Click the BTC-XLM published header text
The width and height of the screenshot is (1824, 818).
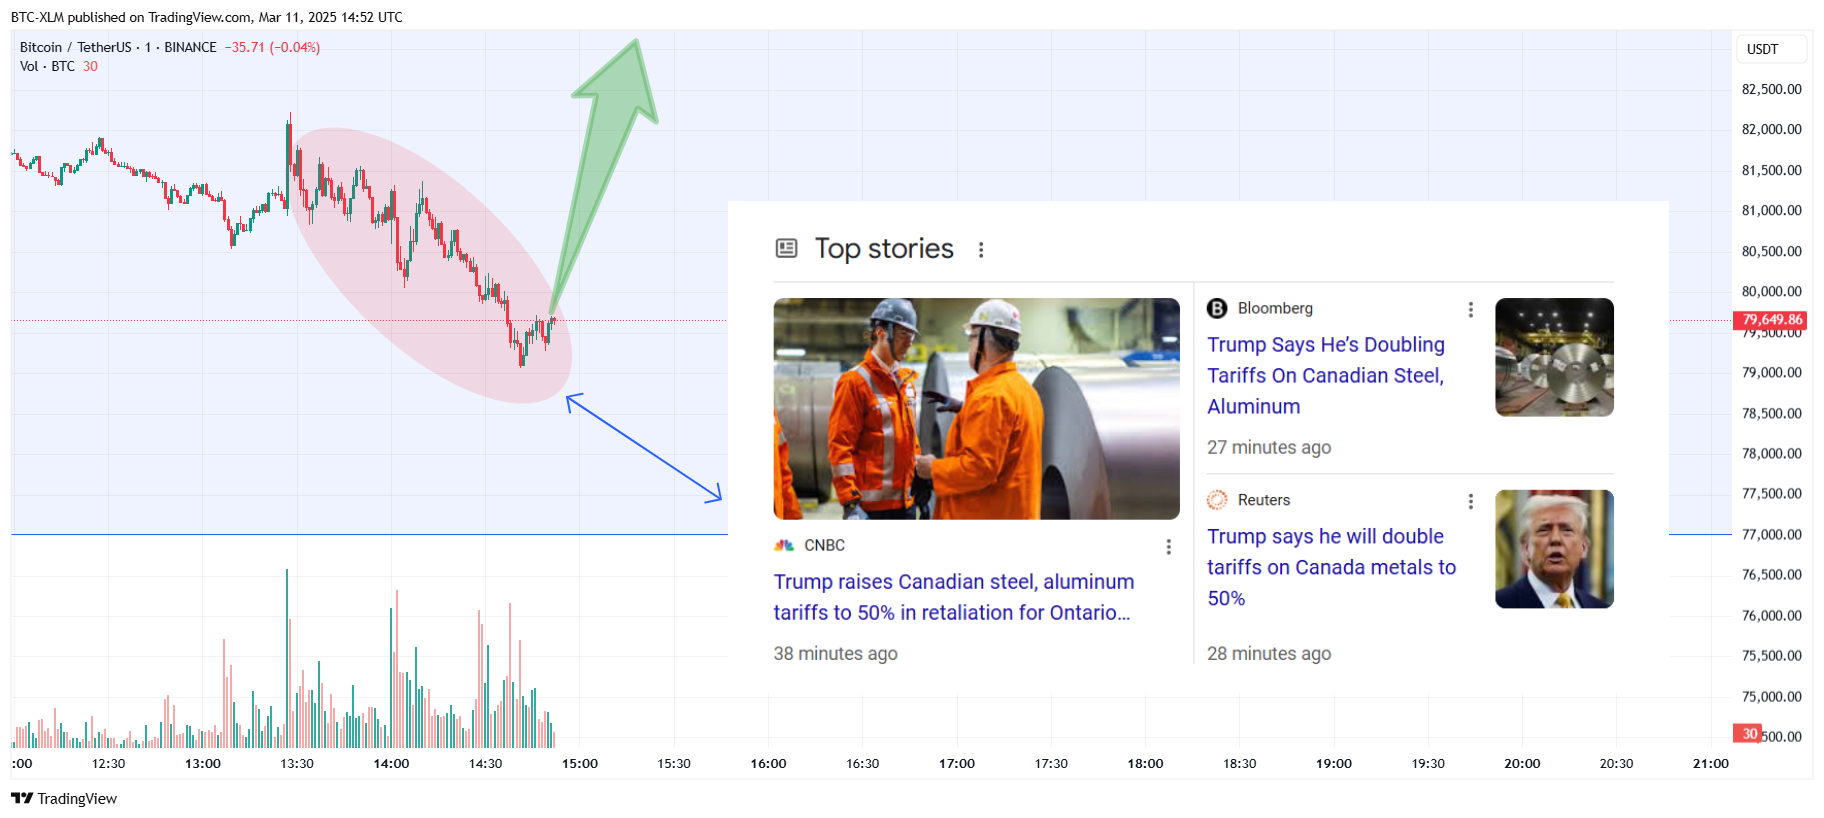pyautogui.click(x=207, y=17)
